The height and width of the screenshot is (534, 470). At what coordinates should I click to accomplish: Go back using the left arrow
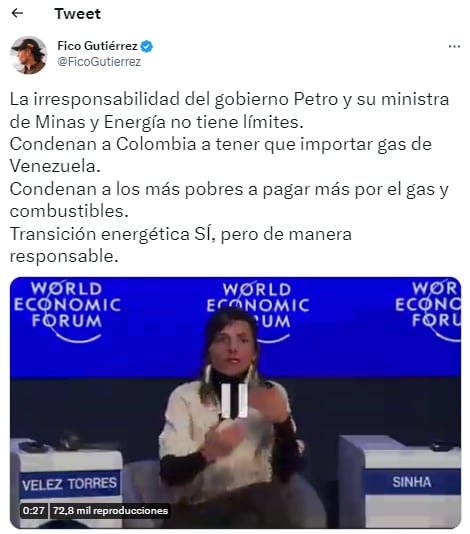(17, 13)
